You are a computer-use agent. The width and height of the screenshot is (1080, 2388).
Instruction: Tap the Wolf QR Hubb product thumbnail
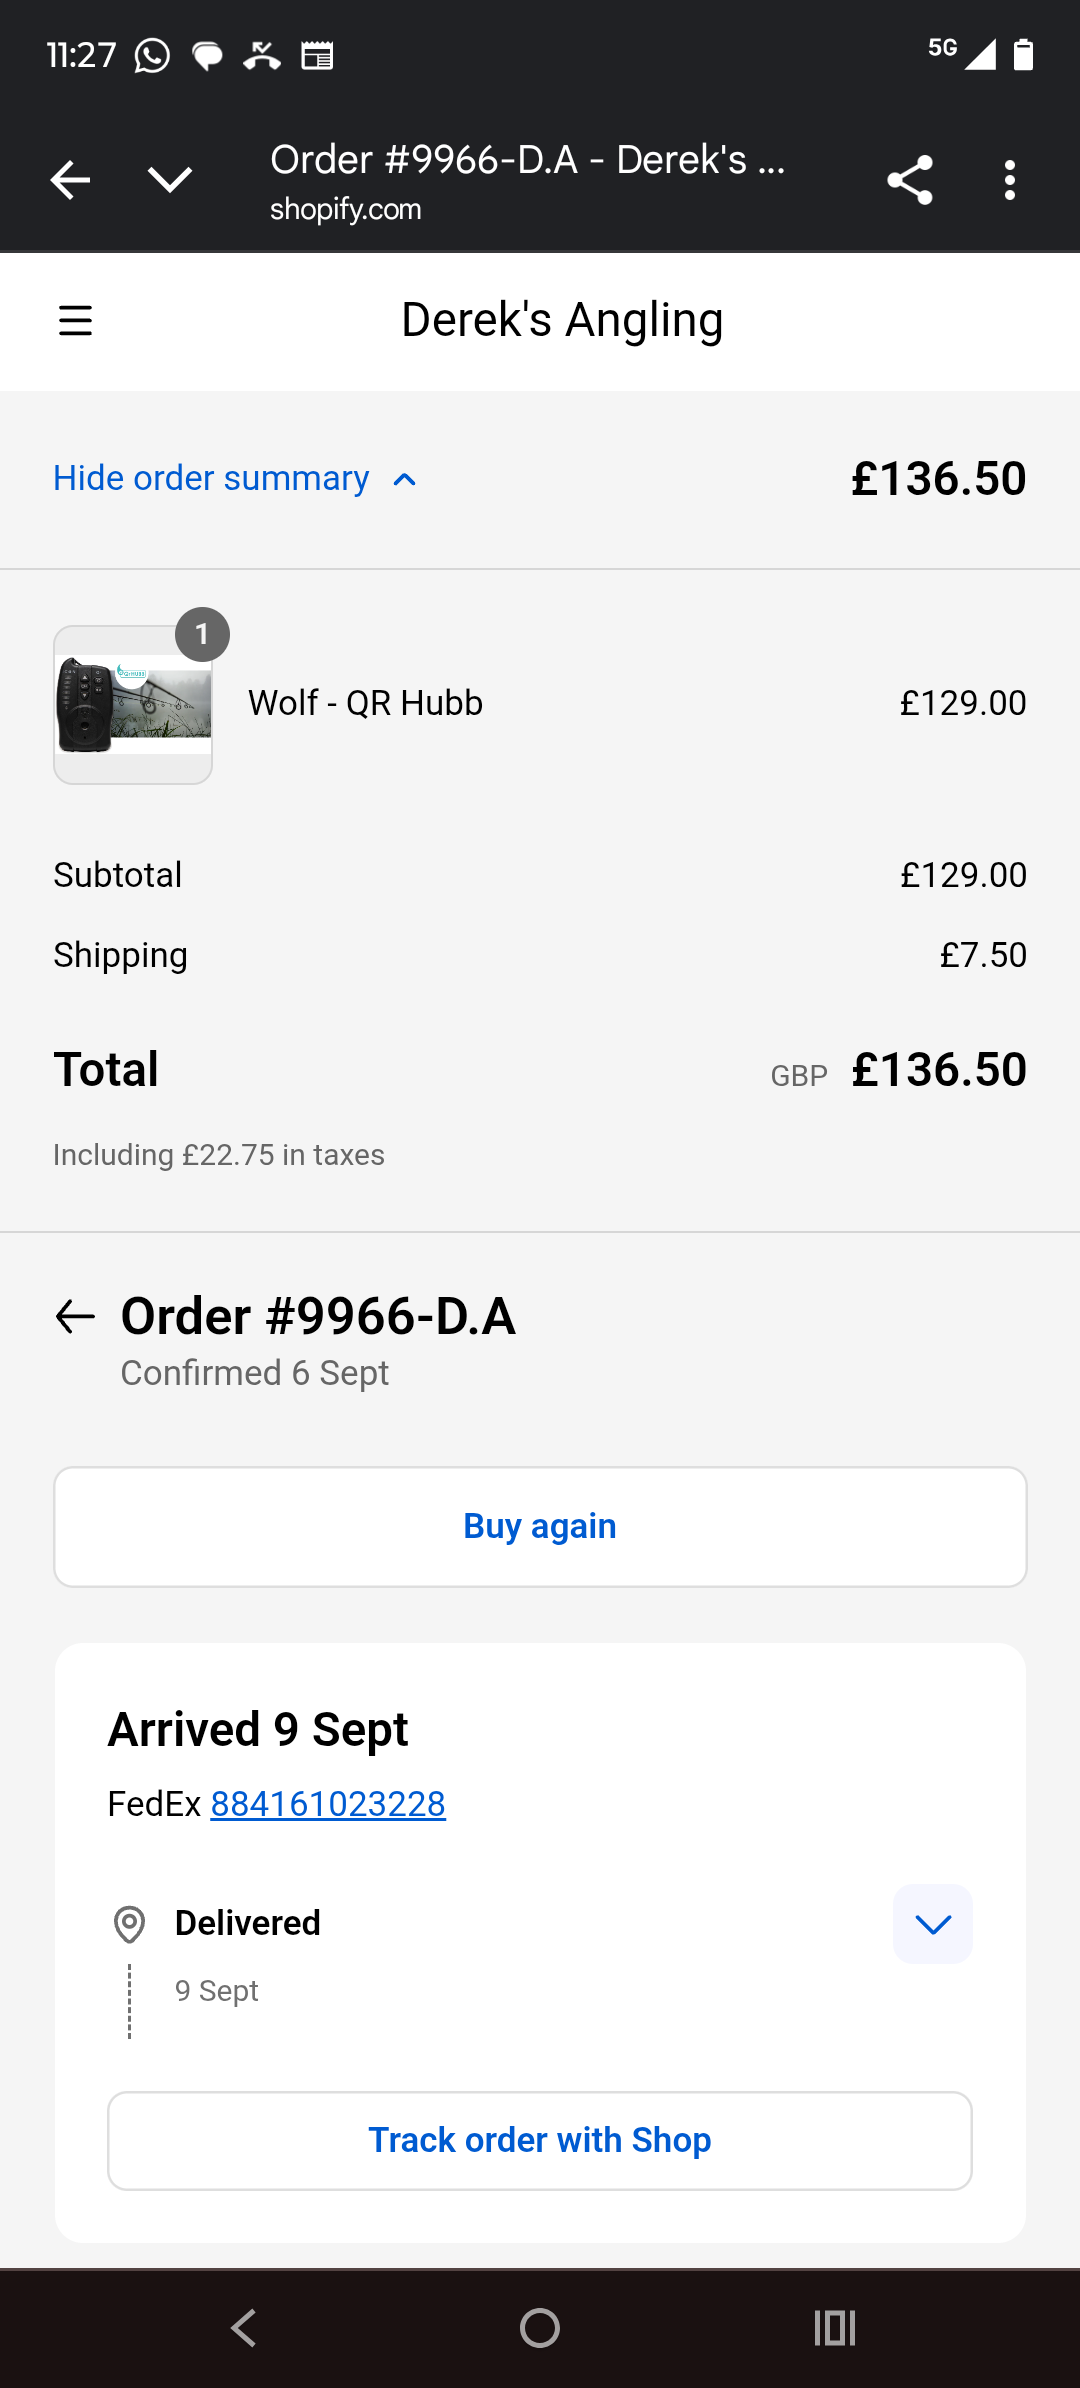click(133, 705)
